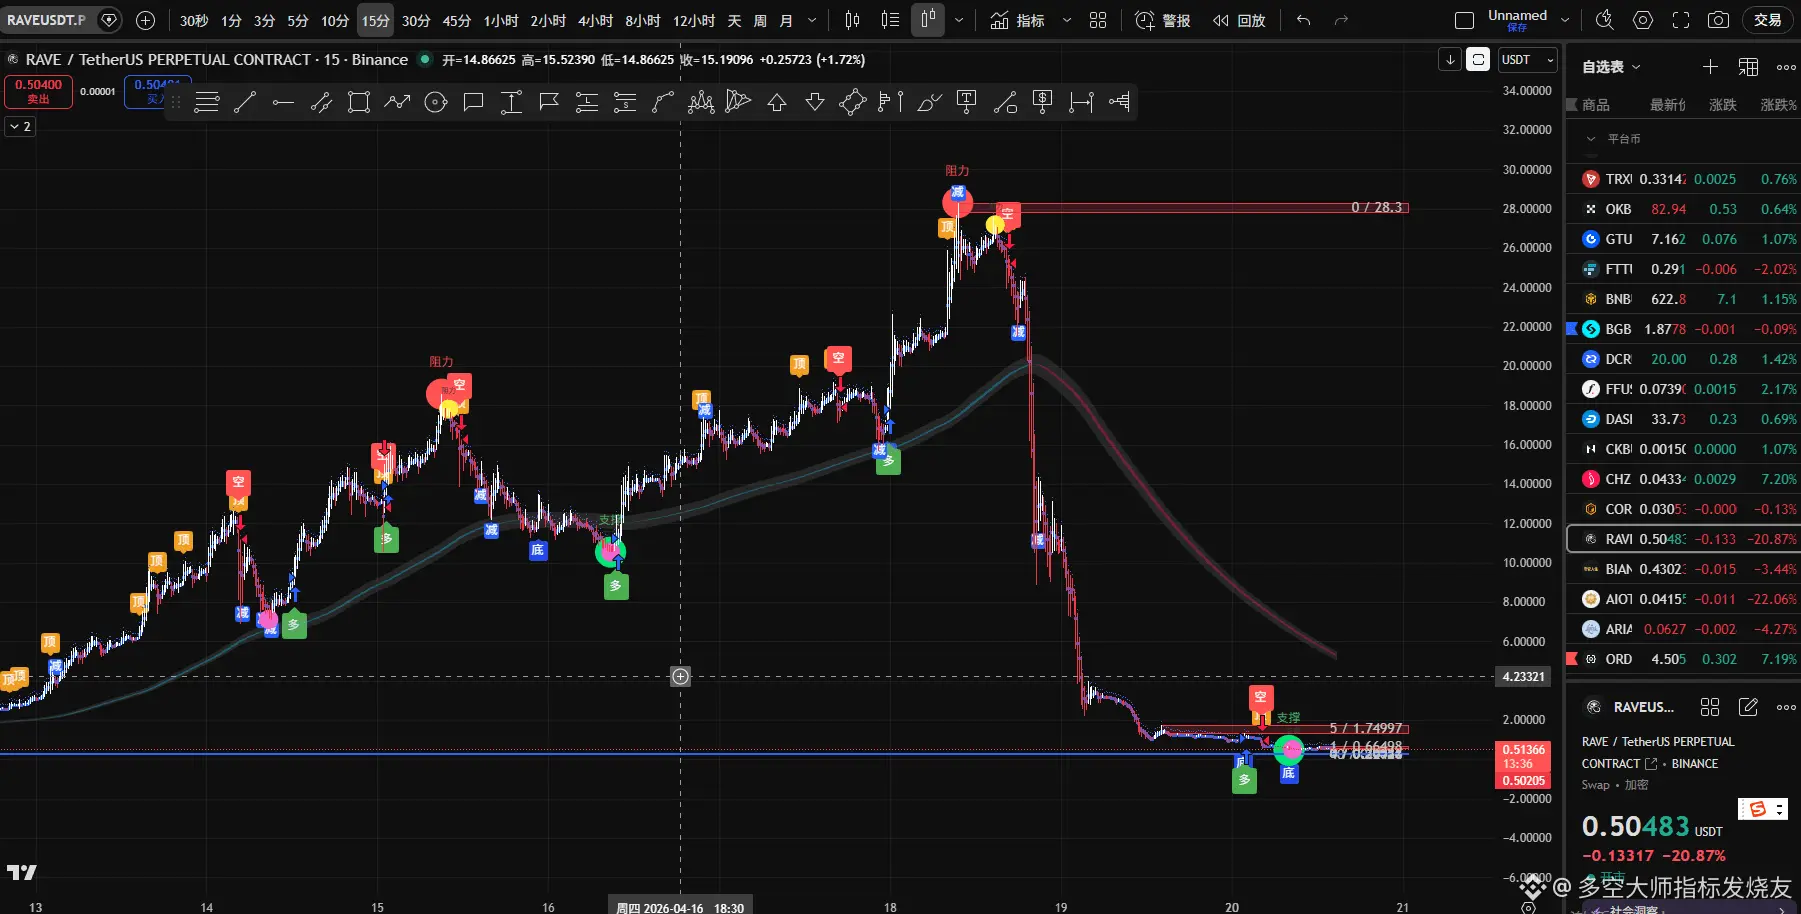Image resolution: width=1801 pixels, height=914 pixels.
Task: Open the USDT currency dropdown
Action: point(1527,60)
